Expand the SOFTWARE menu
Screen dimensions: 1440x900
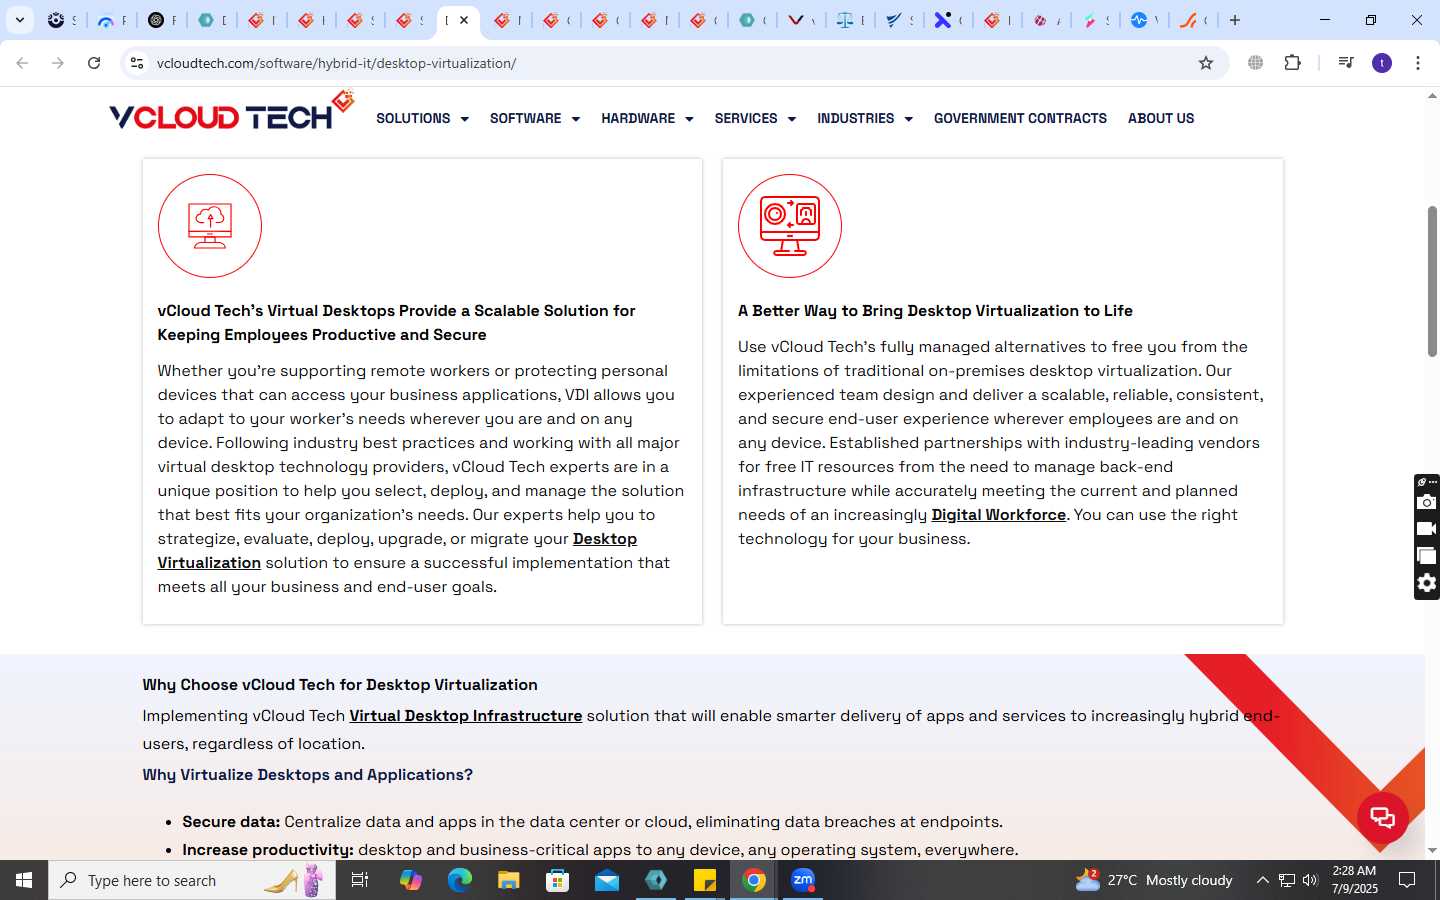[x=534, y=118]
